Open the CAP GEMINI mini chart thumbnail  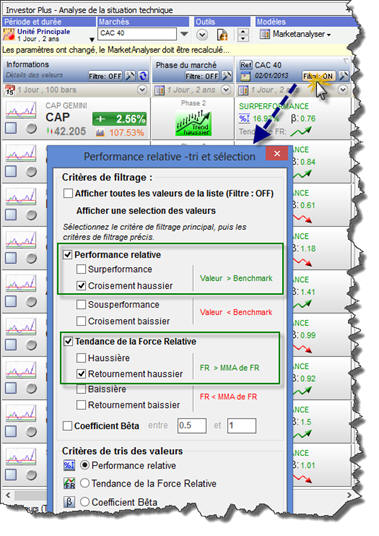click(x=21, y=111)
